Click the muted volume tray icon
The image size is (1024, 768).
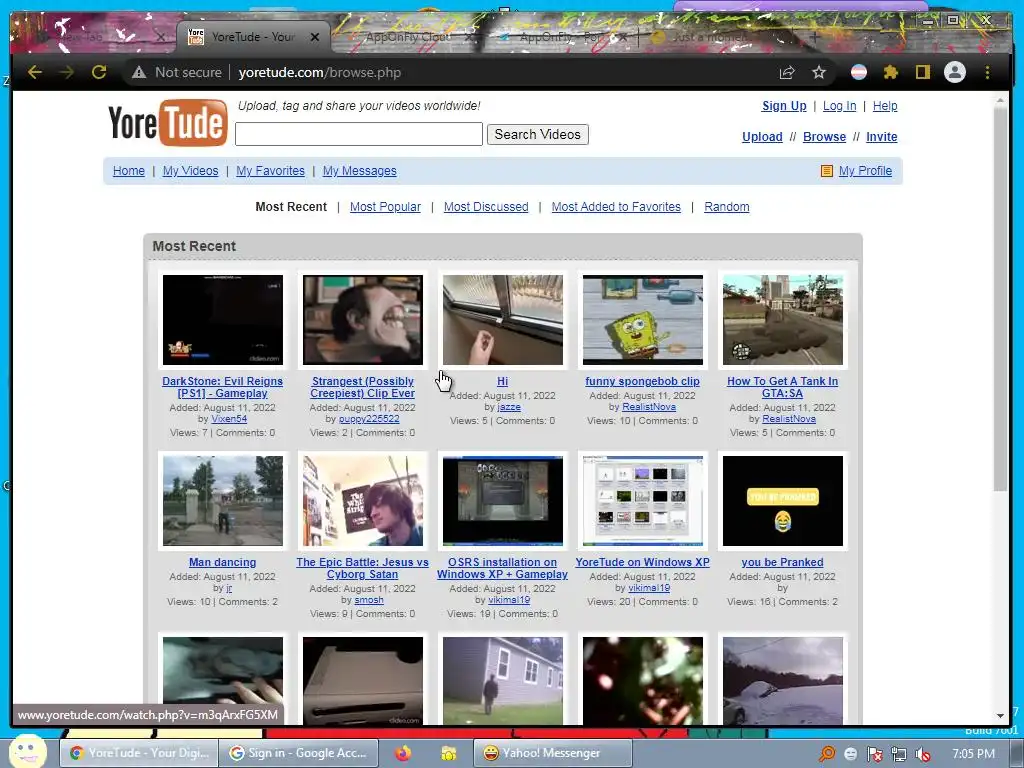922,754
